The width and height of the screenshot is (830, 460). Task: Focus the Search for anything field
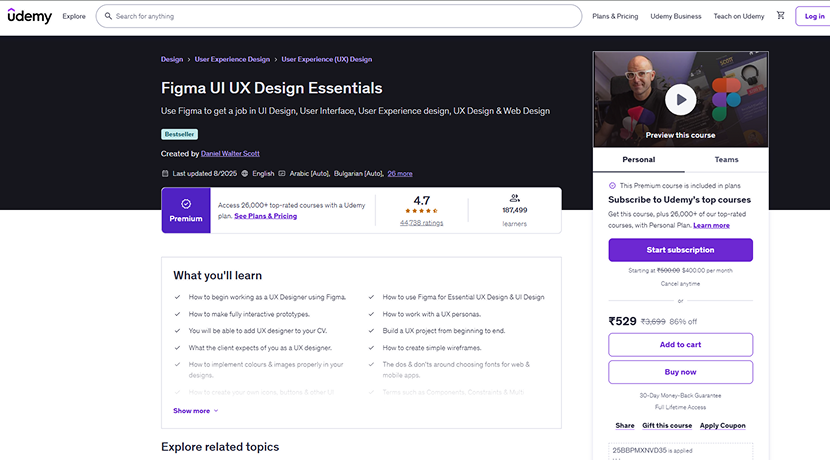pyautogui.click(x=339, y=16)
